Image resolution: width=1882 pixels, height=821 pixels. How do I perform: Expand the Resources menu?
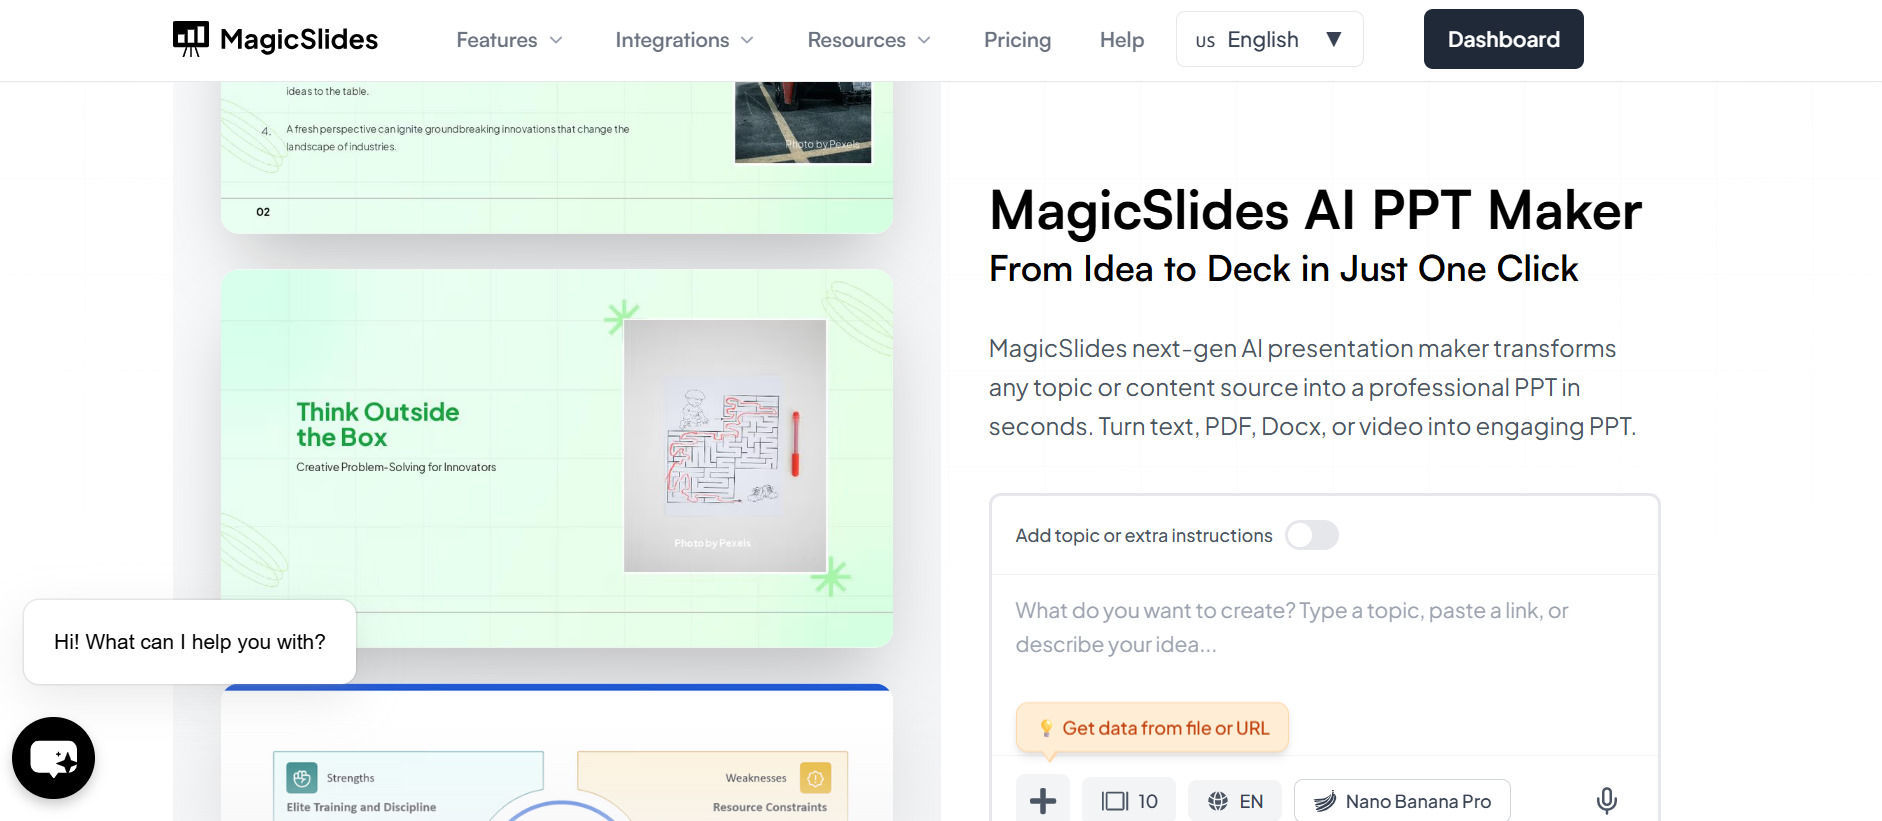tap(870, 40)
